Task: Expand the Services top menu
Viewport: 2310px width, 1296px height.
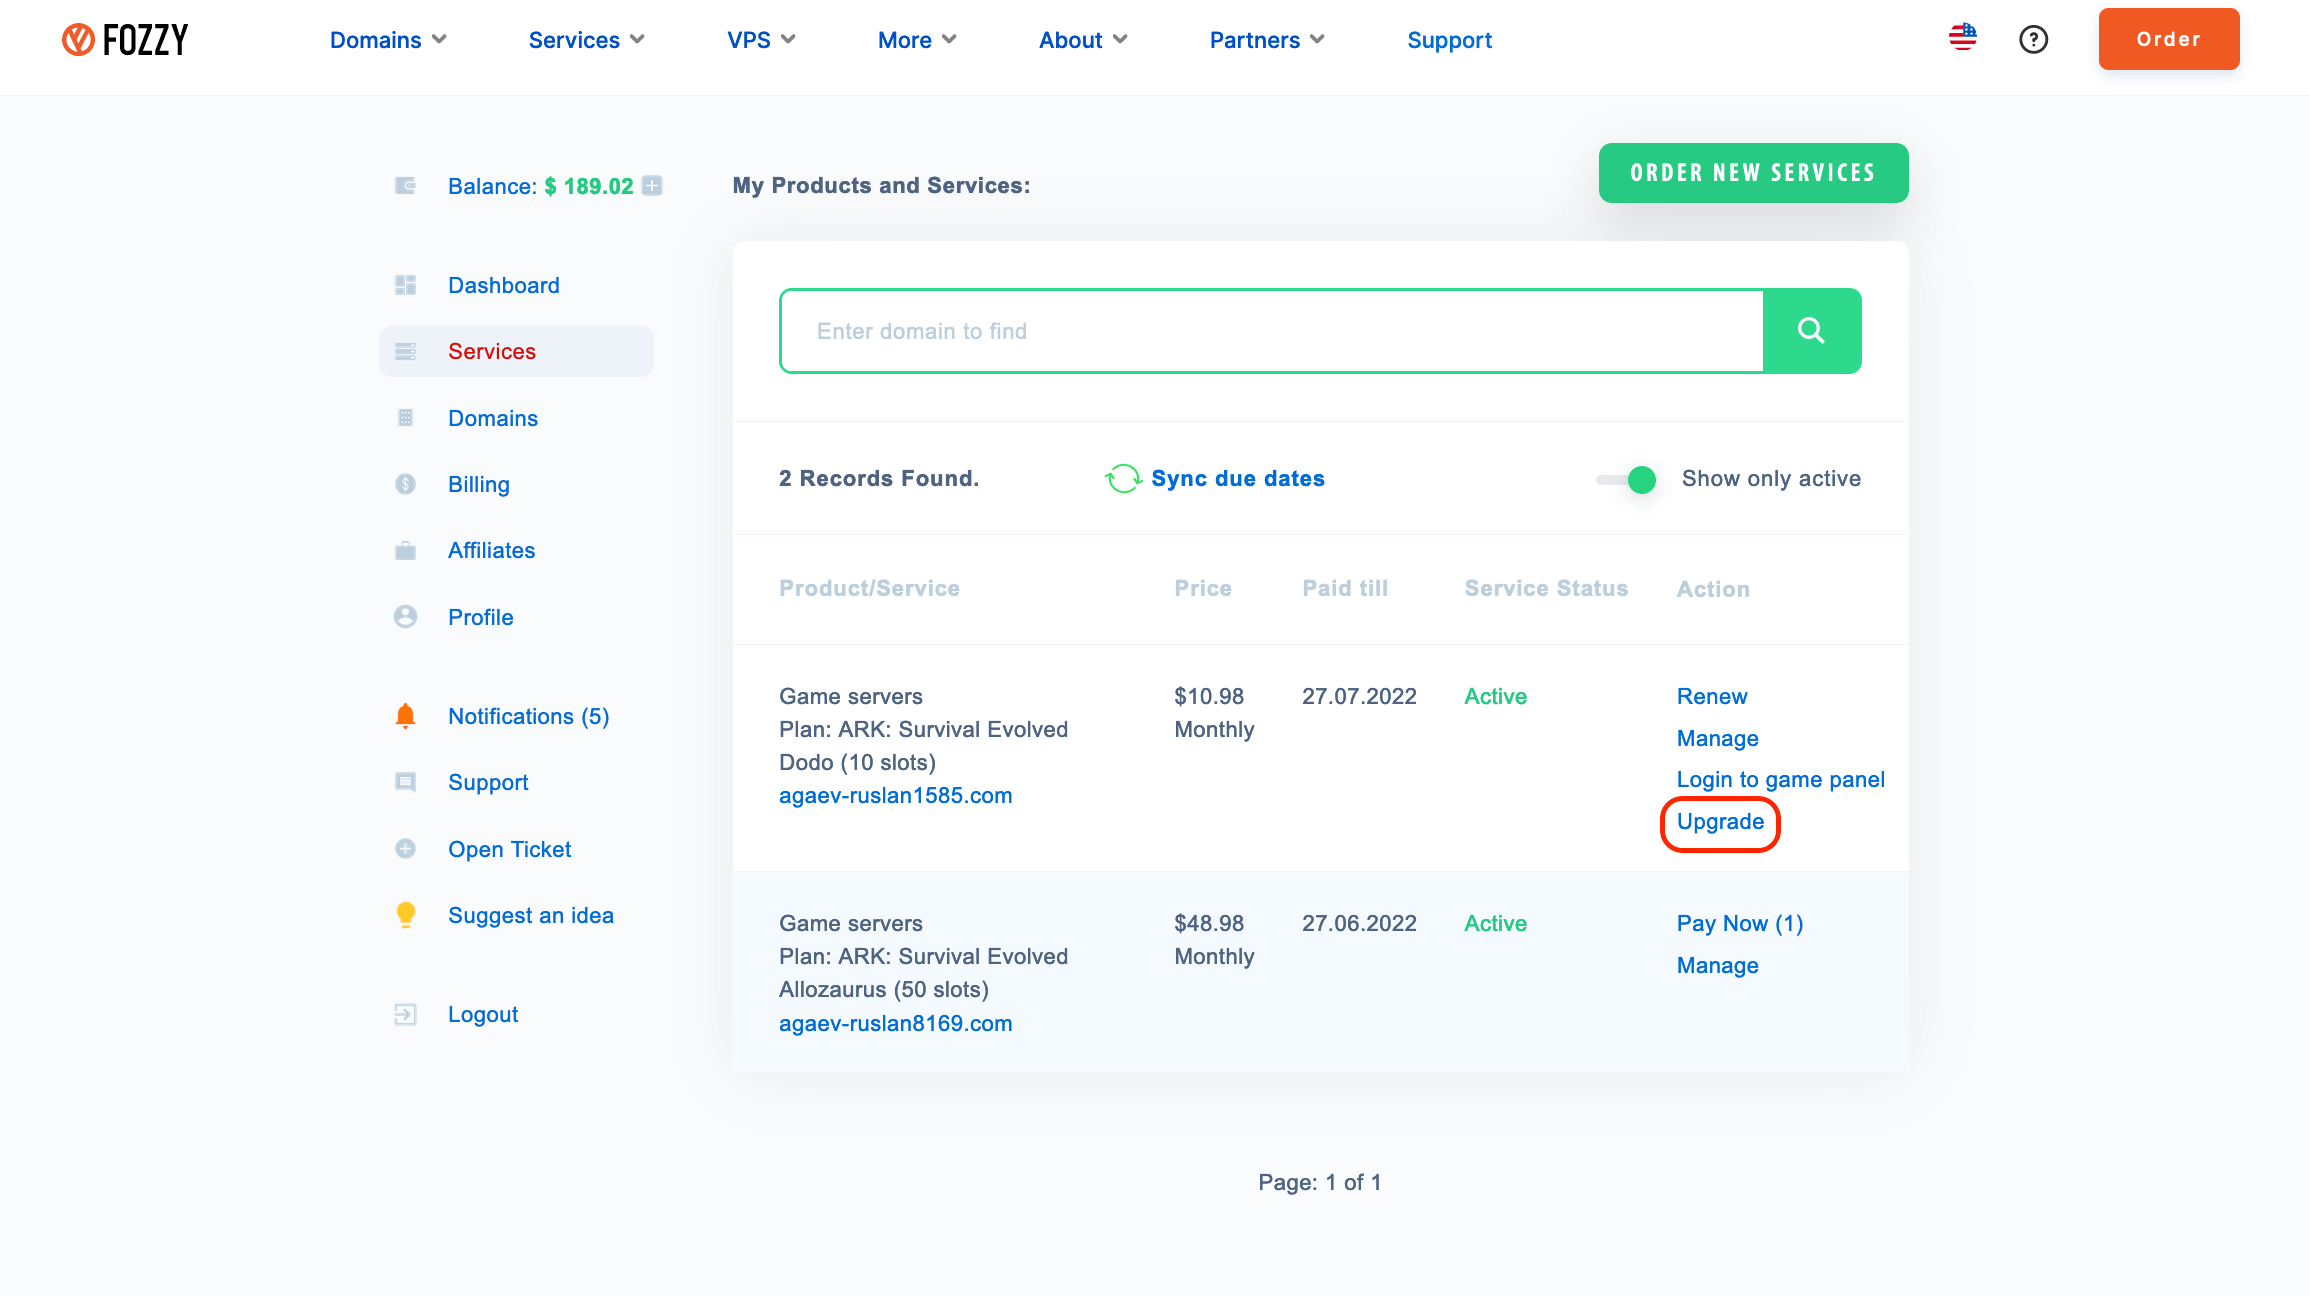Action: (x=586, y=40)
